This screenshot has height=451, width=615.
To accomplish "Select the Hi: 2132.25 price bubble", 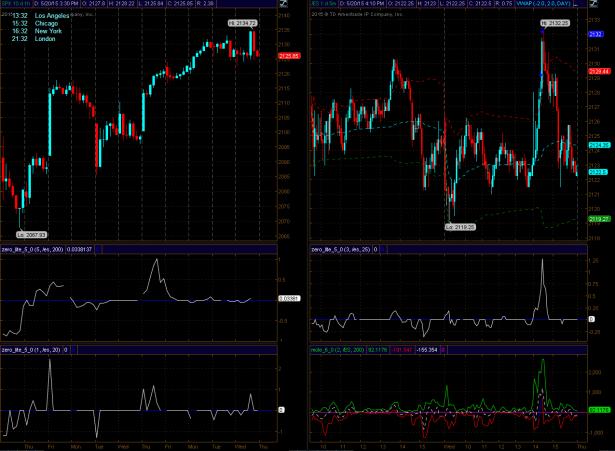I will click(x=551, y=21).
